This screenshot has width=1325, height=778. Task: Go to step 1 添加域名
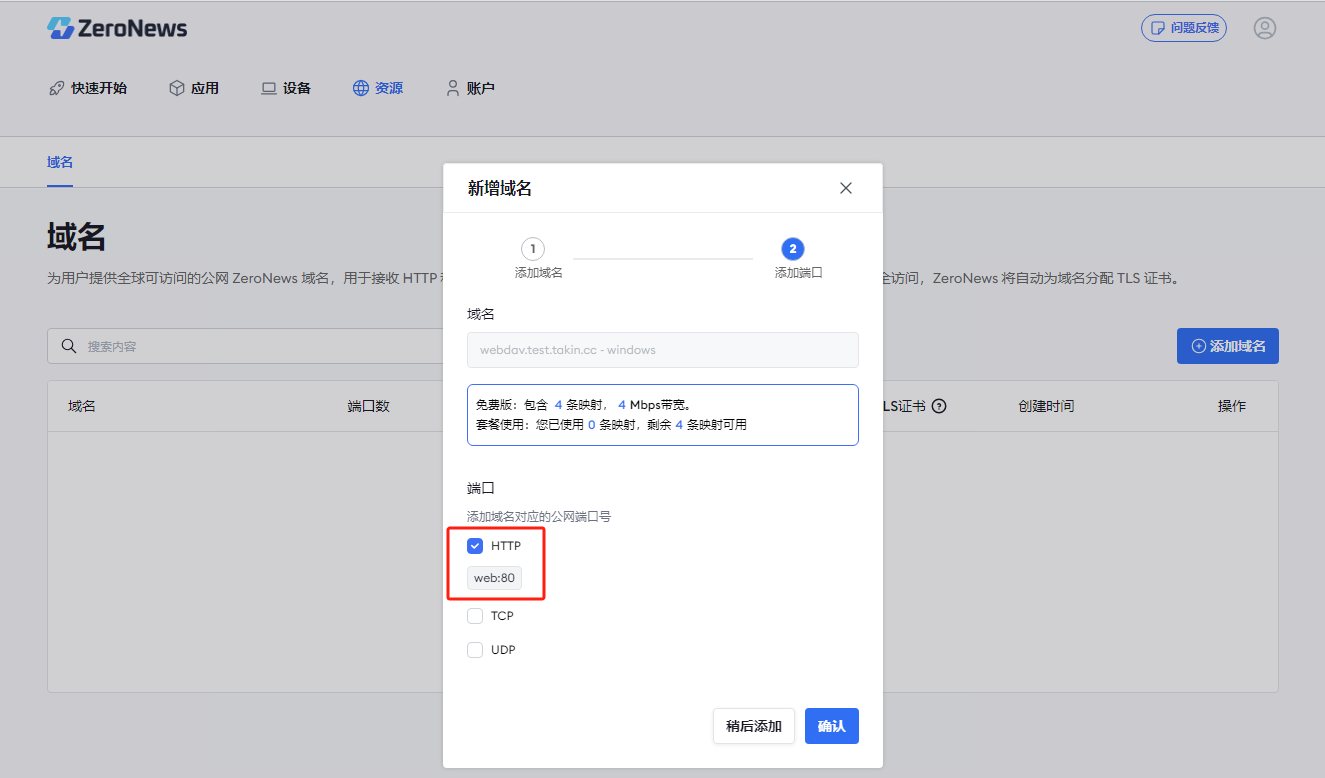(538, 258)
